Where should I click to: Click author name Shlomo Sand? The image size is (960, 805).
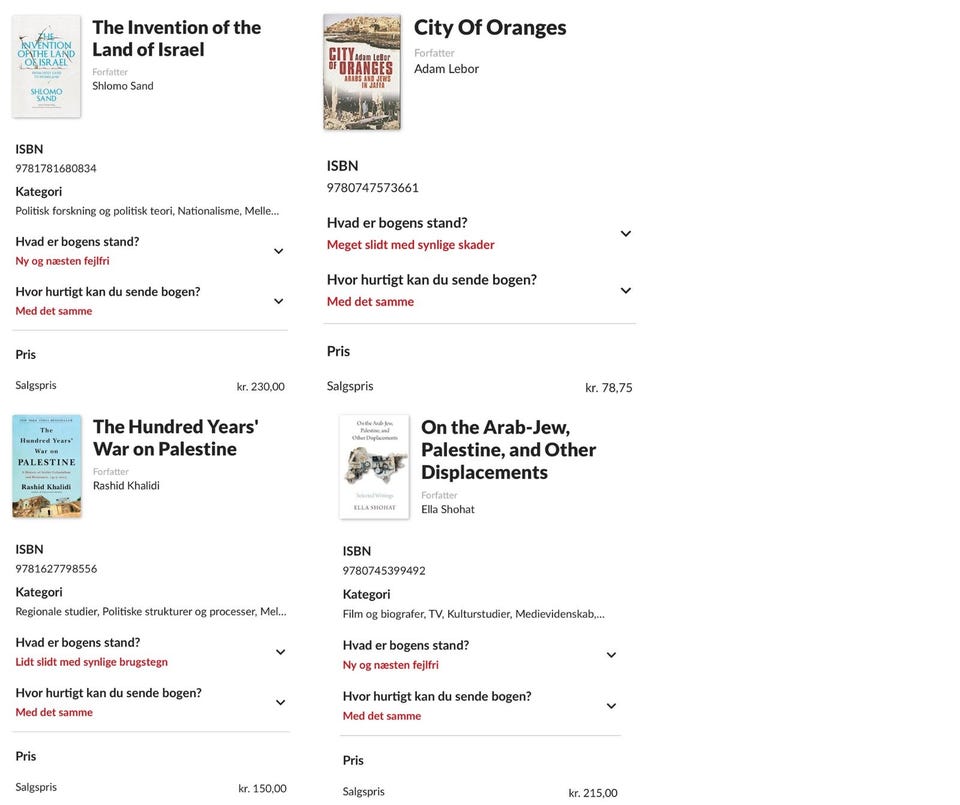tap(123, 86)
